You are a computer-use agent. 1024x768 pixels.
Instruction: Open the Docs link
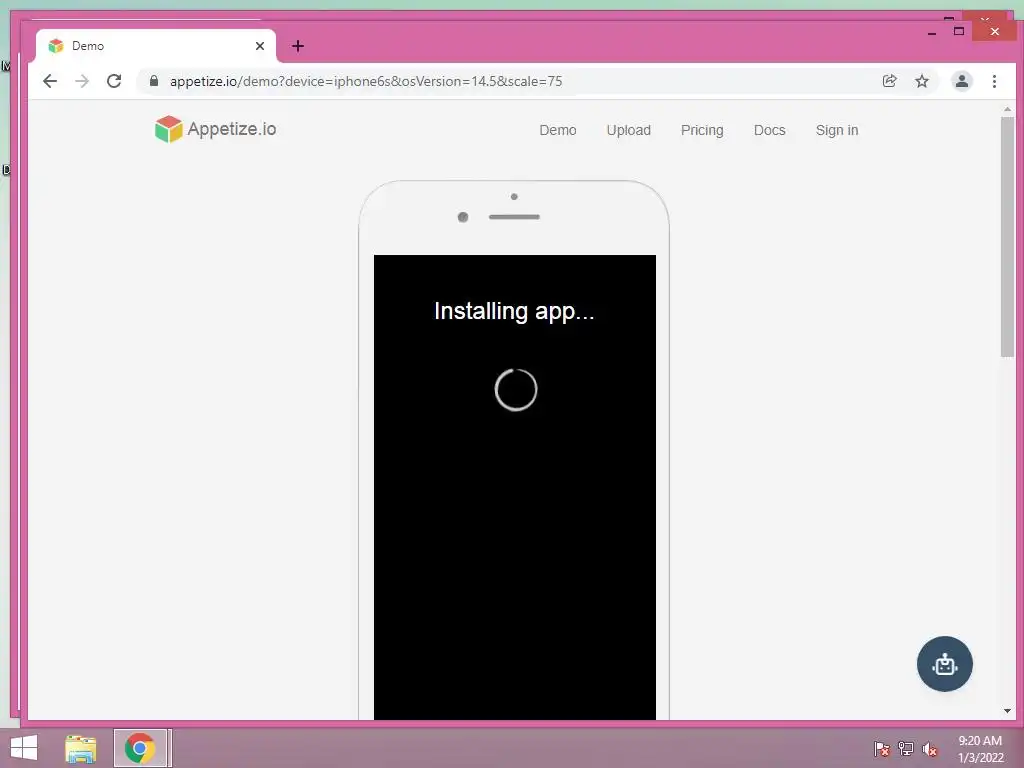pos(769,130)
